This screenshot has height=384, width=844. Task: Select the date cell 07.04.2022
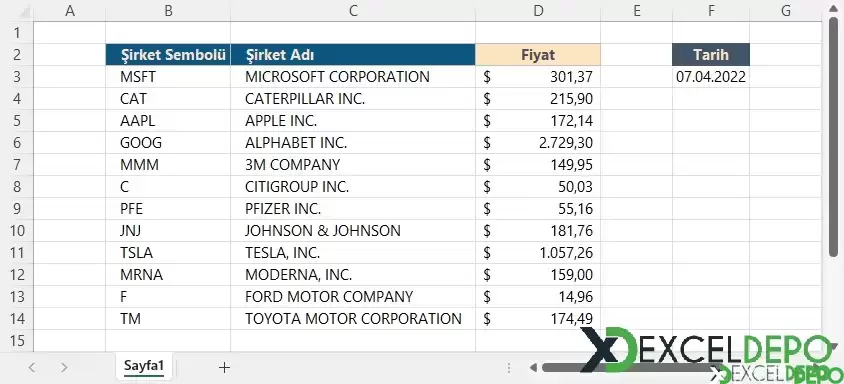(711, 76)
